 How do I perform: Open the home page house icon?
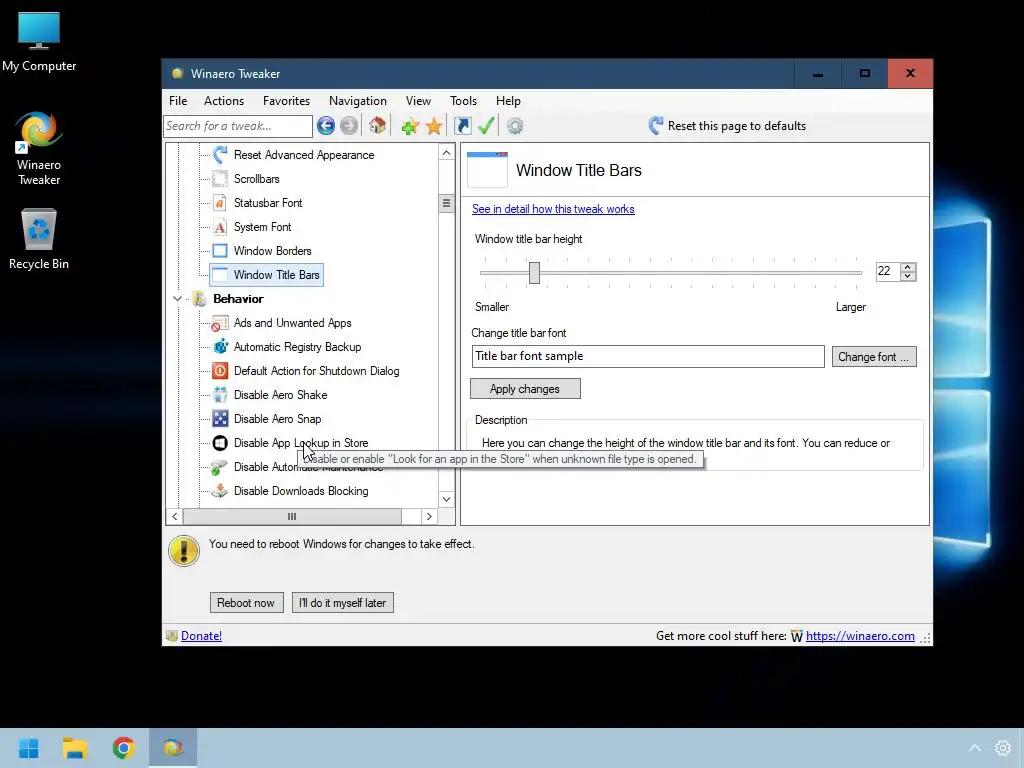point(377,125)
